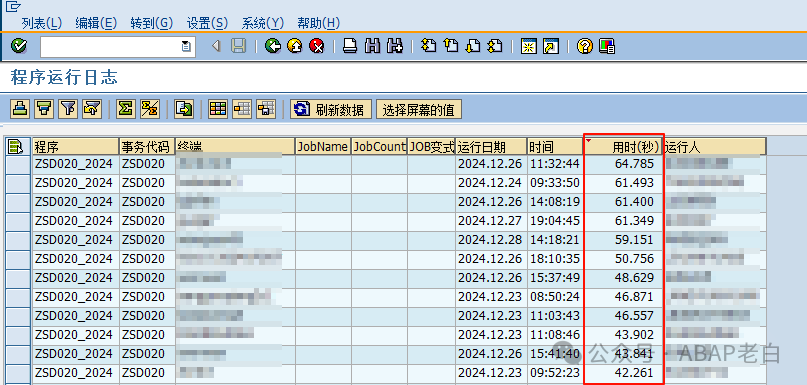Open Help with the yellow question mark
807x385 pixels.
tap(585, 46)
